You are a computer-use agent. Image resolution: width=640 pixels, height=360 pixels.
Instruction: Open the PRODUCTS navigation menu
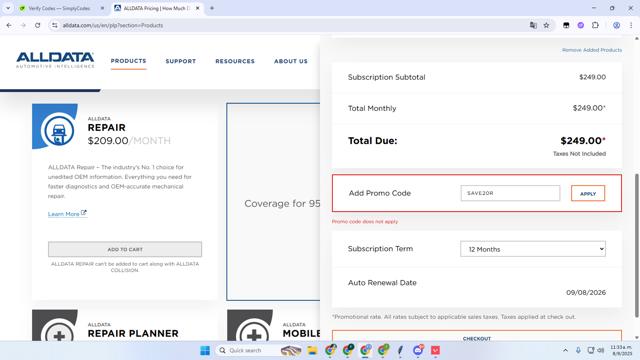coord(128,61)
